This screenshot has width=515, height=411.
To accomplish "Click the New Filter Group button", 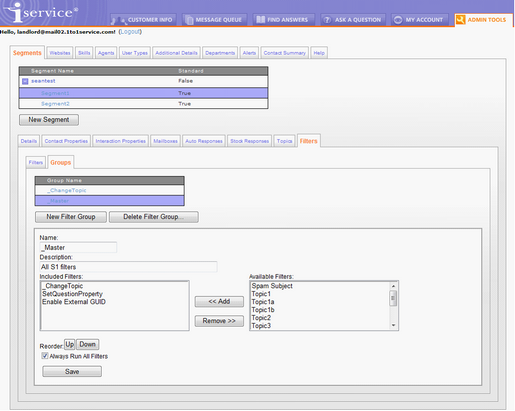I will [x=71, y=217].
